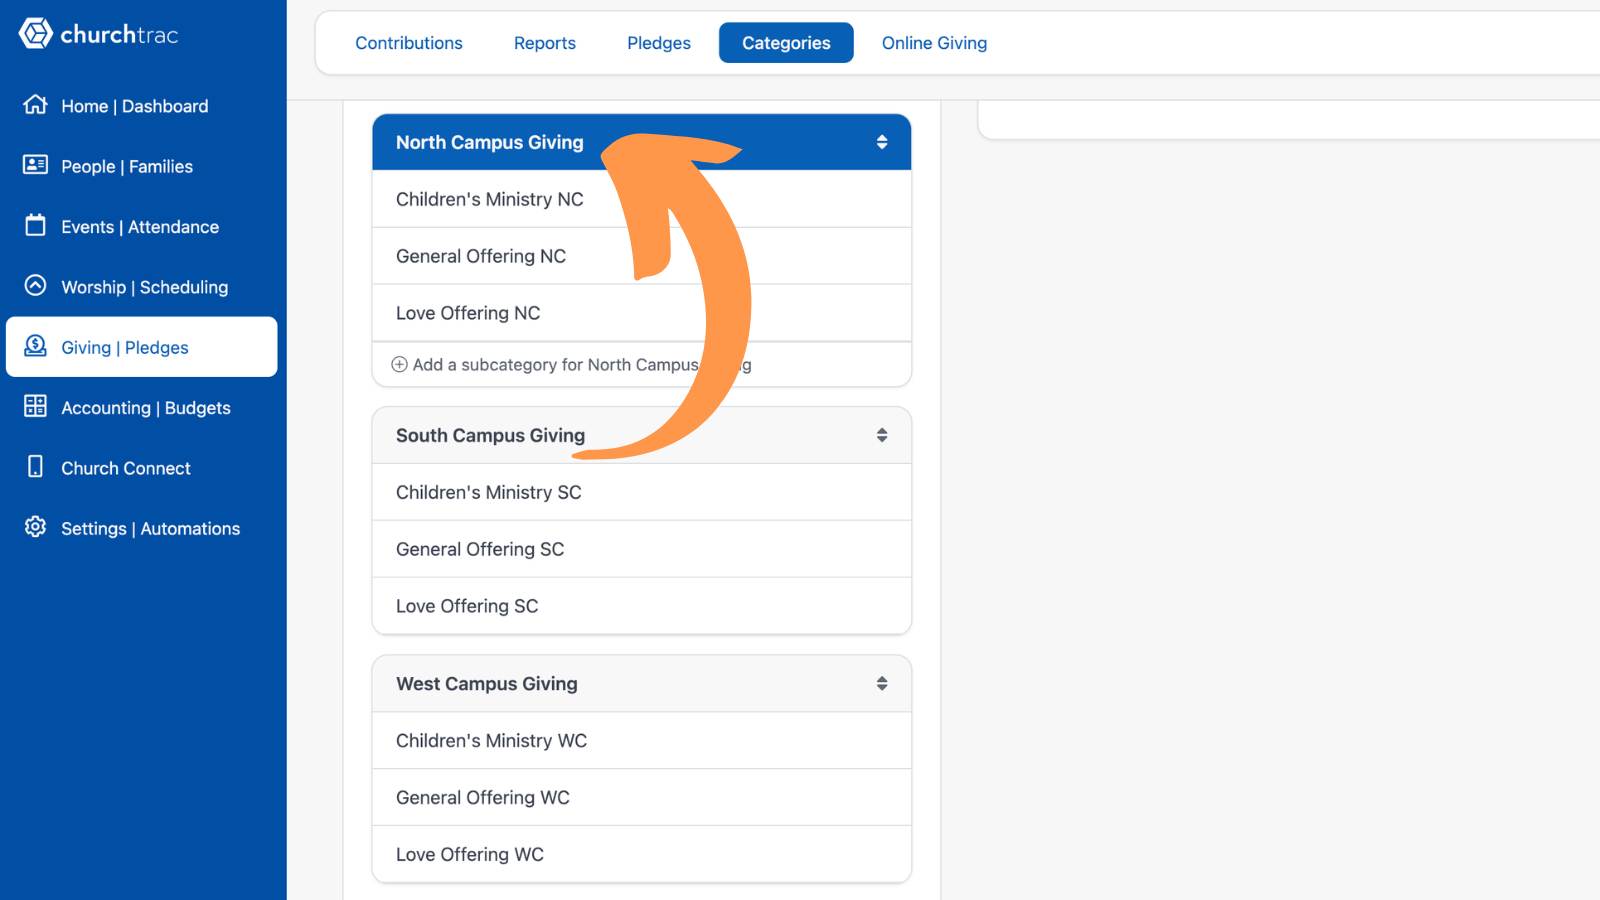Select Children's Ministry NC subcategory
The height and width of the screenshot is (900, 1600).
pos(642,199)
